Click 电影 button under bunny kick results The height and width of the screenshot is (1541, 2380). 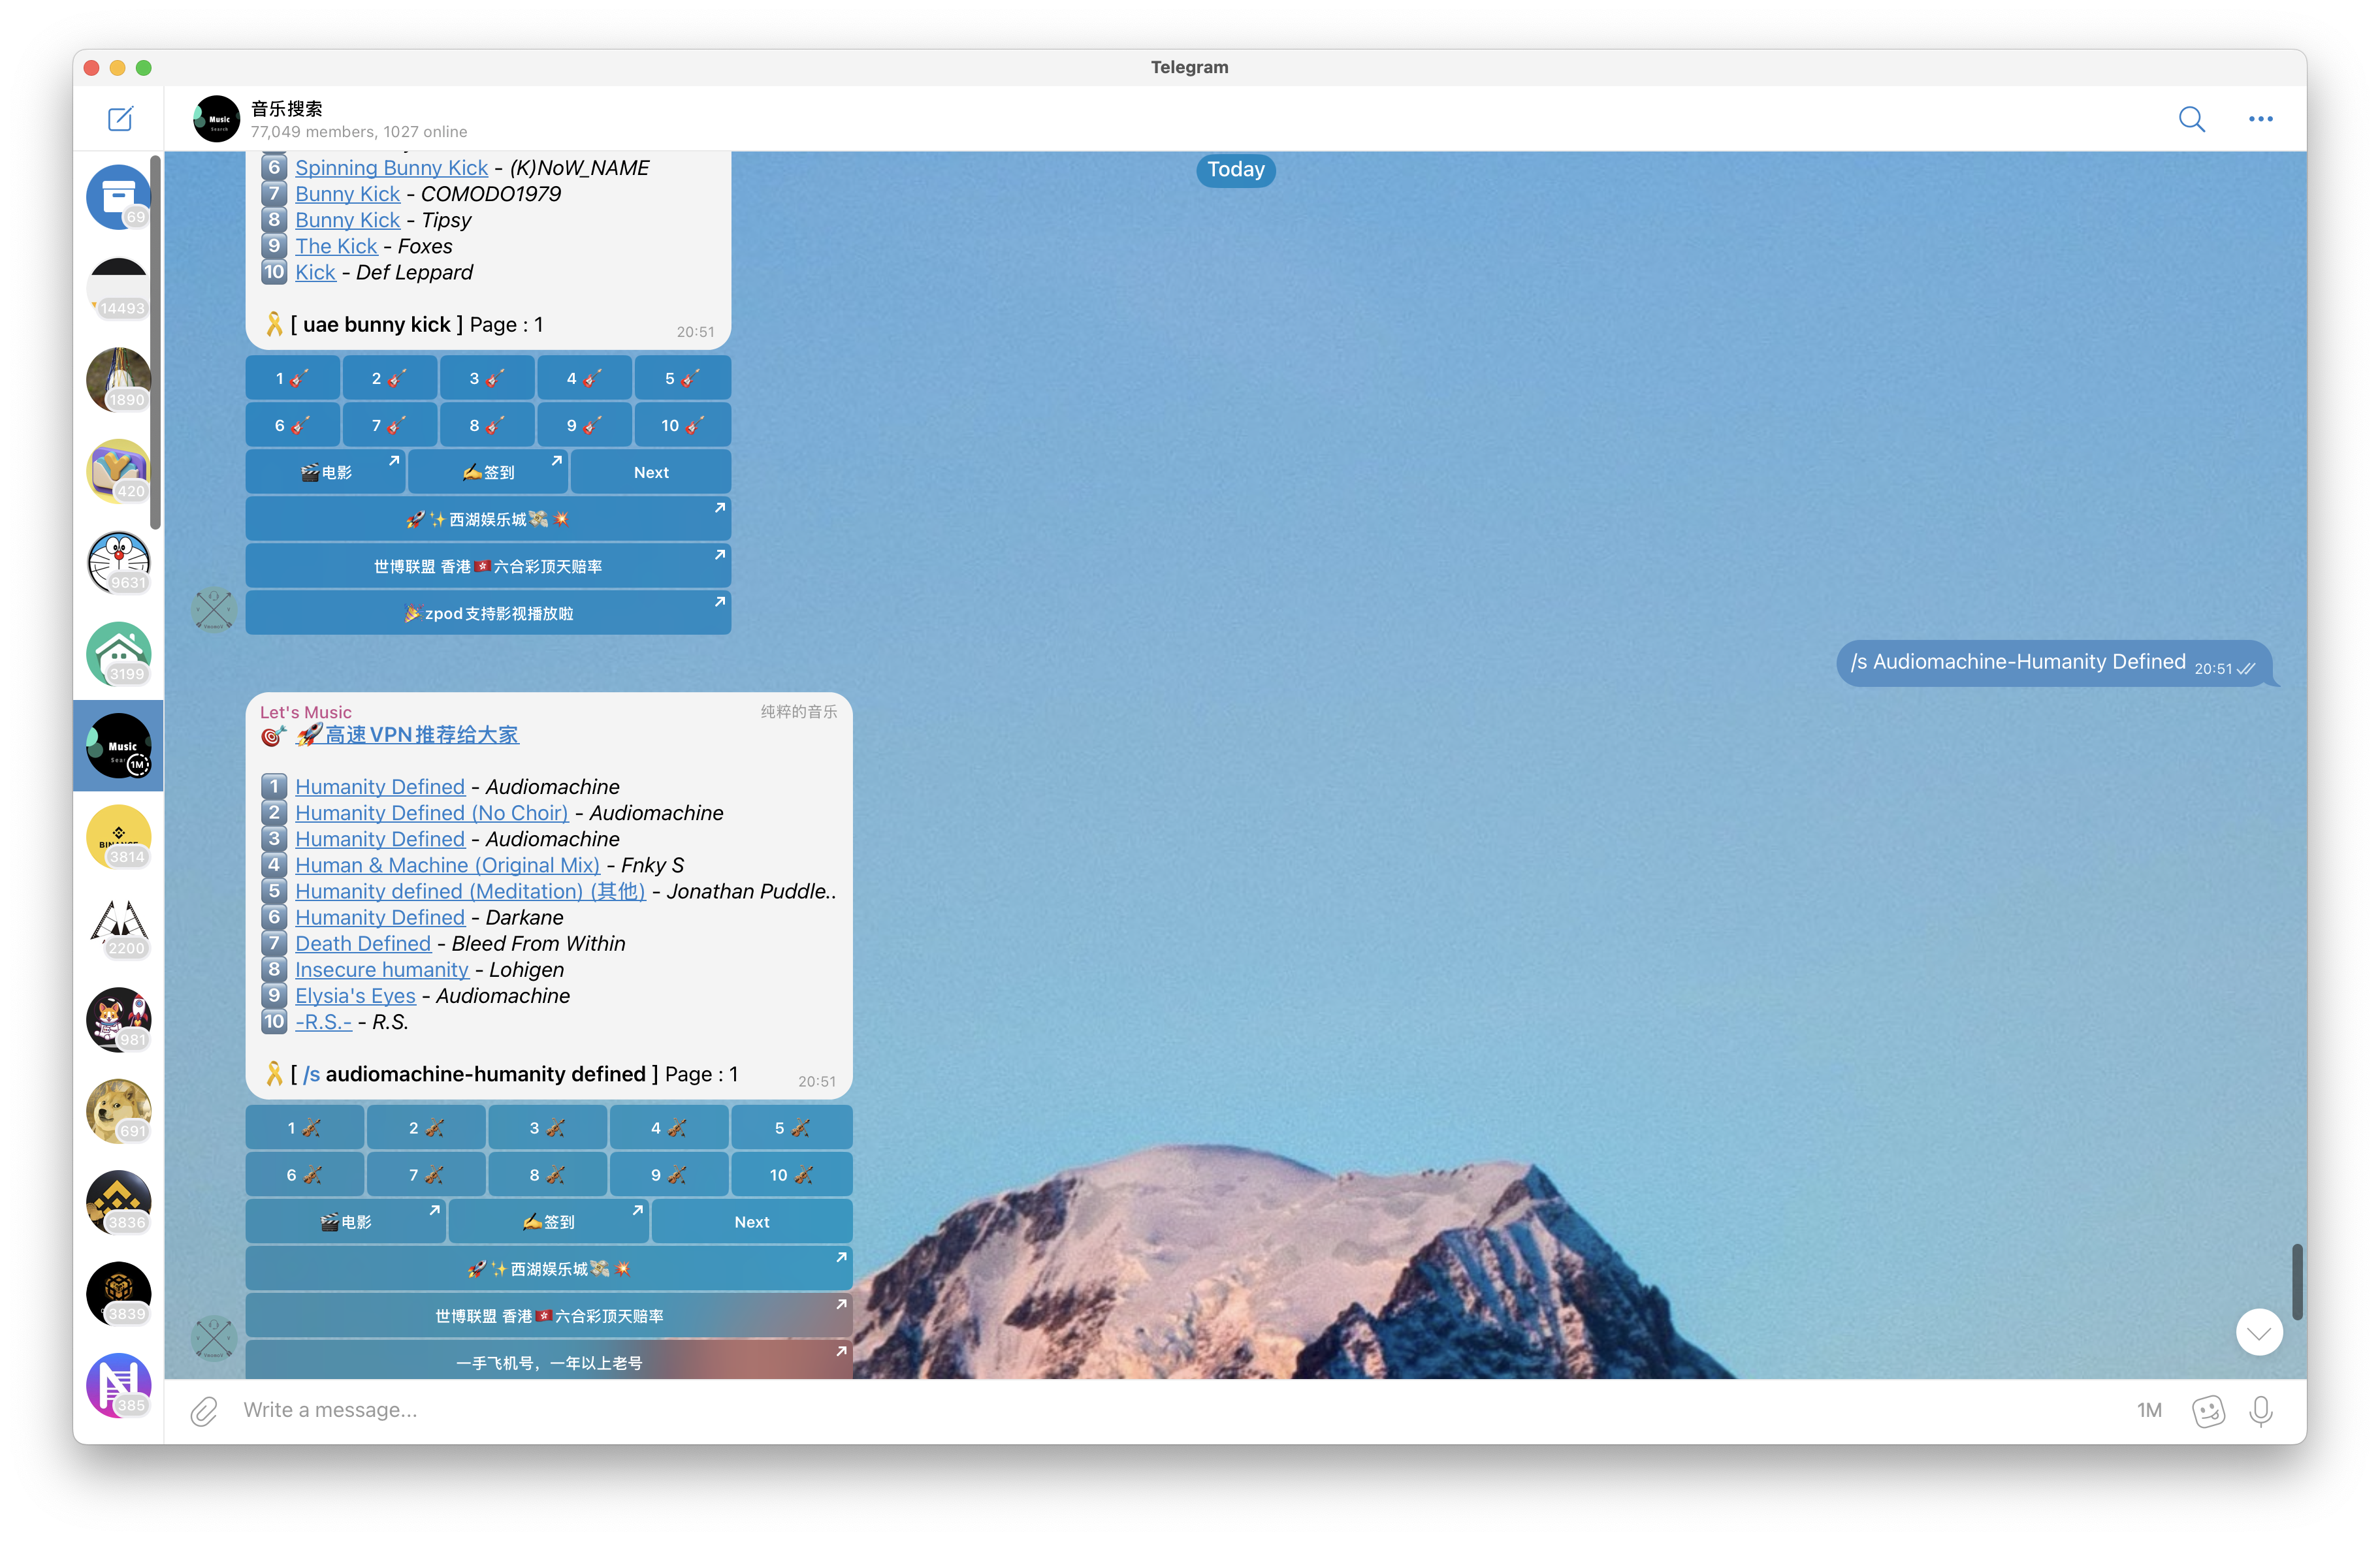click(x=326, y=472)
